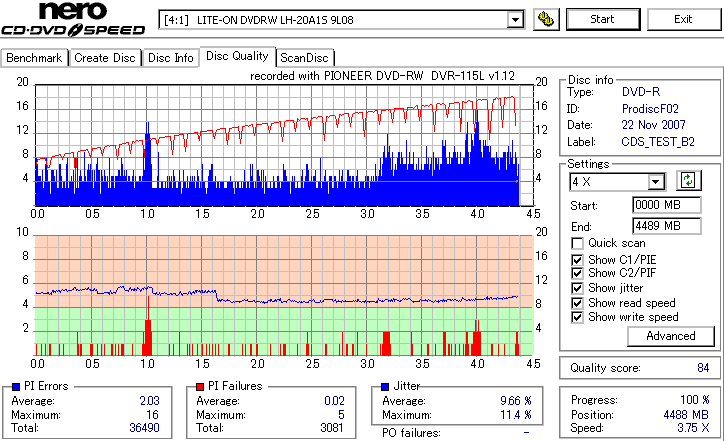Click the Start position field 0000 MB

click(x=666, y=205)
